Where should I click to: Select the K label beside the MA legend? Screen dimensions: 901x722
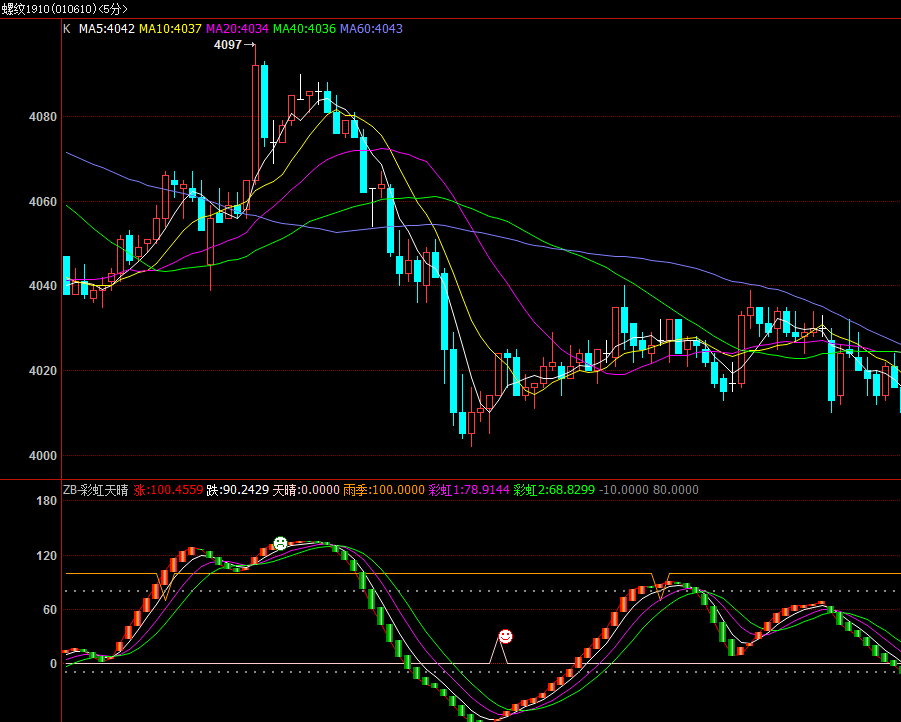[x=67, y=29]
